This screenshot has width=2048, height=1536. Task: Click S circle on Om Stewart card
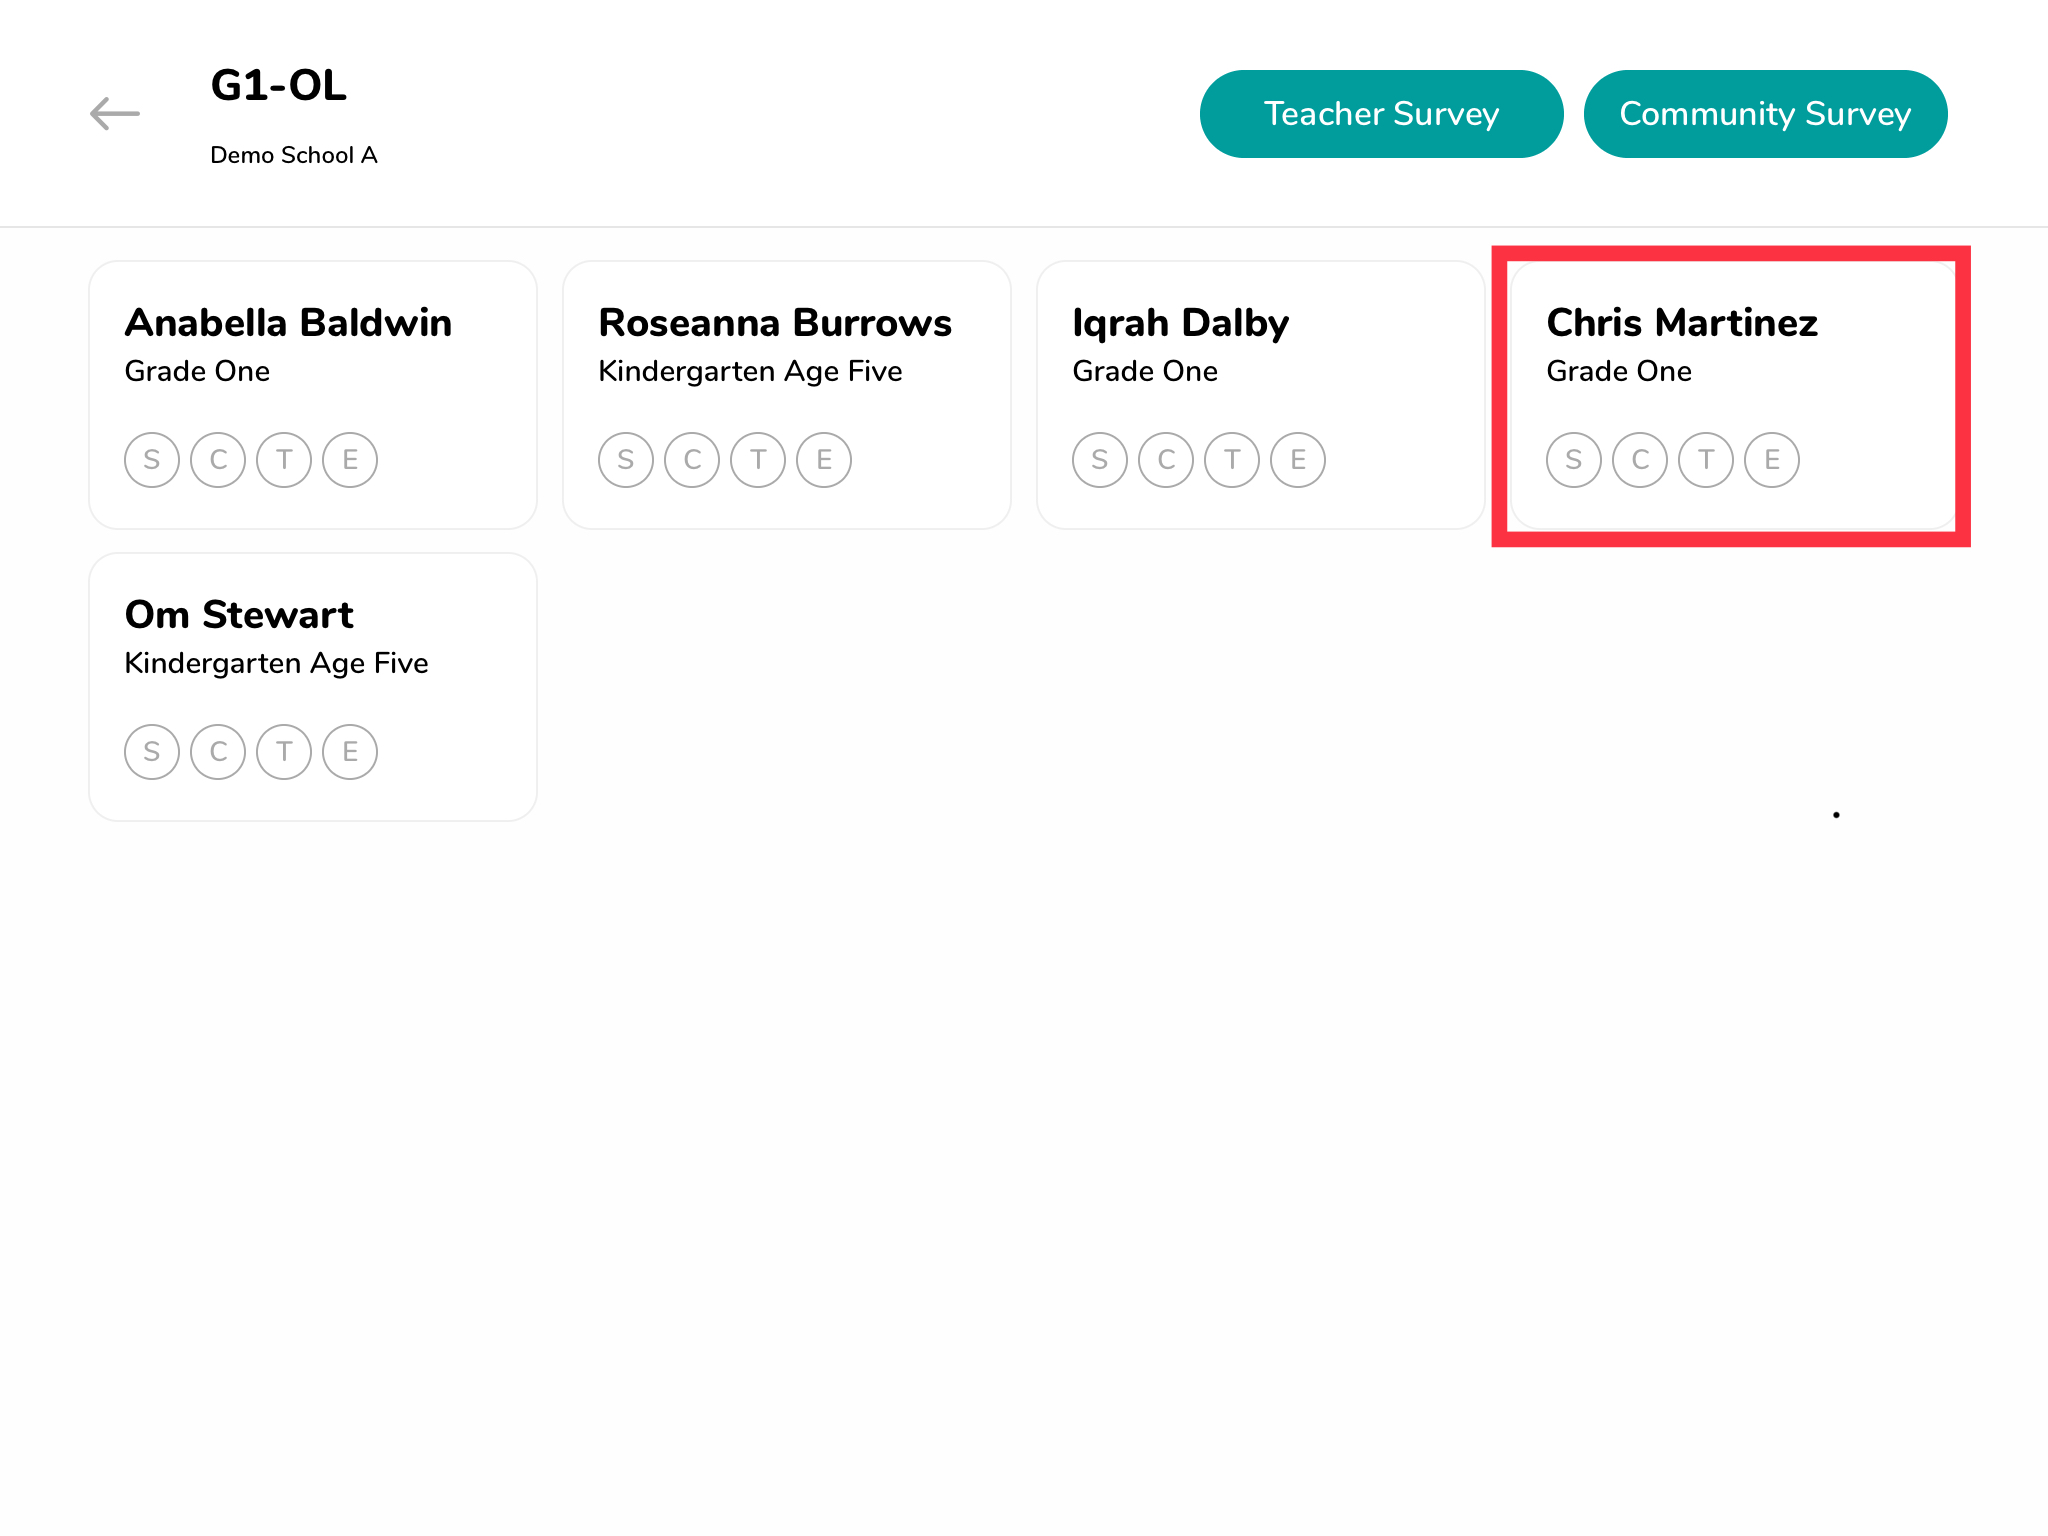pyautogui.click(x=152, y=752)
